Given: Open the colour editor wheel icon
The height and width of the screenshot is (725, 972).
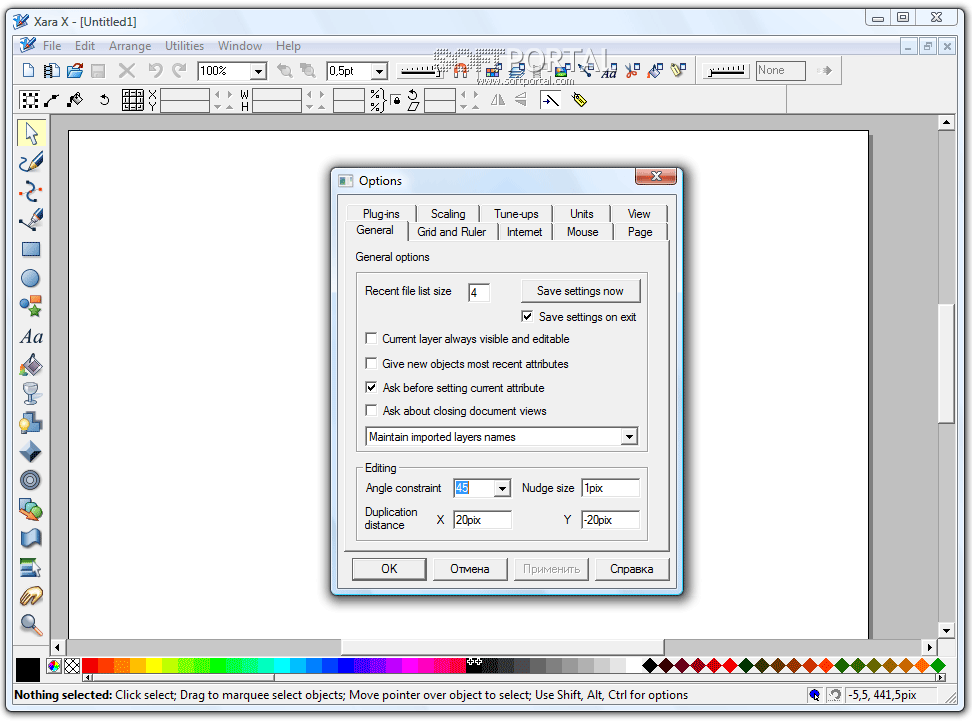Looking at the screenshot, I should (54, 666).
